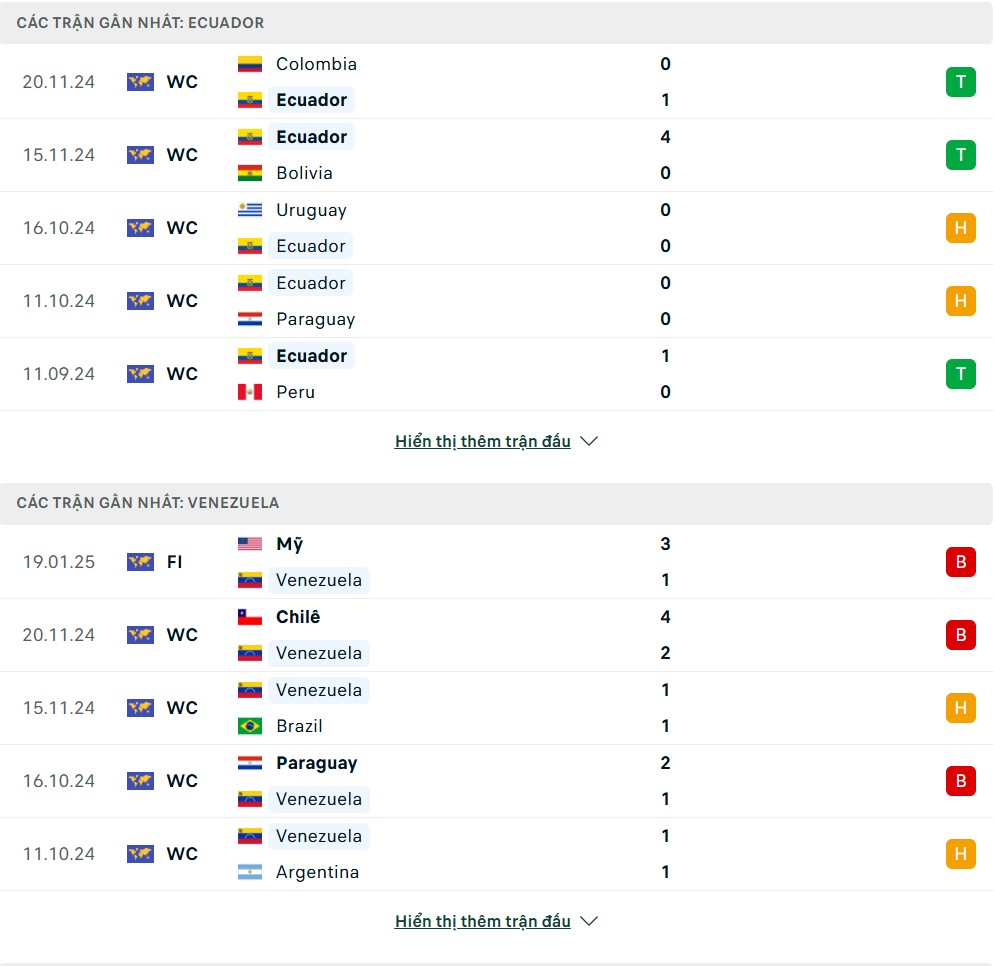The width and height of the screenshot is (994, 966).
Task: Click the red B badge for Chilê match
Action: tap(960, 634)
